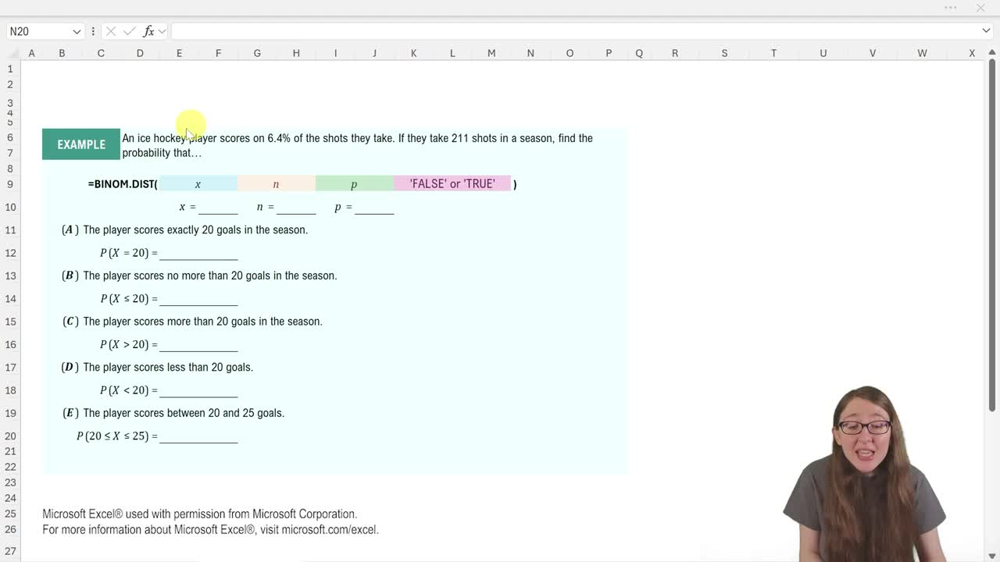Click the vertical dots beside Name Box
Viewport: 1000px width, 562px height.
pyautogui.click(x=93, y=31)
